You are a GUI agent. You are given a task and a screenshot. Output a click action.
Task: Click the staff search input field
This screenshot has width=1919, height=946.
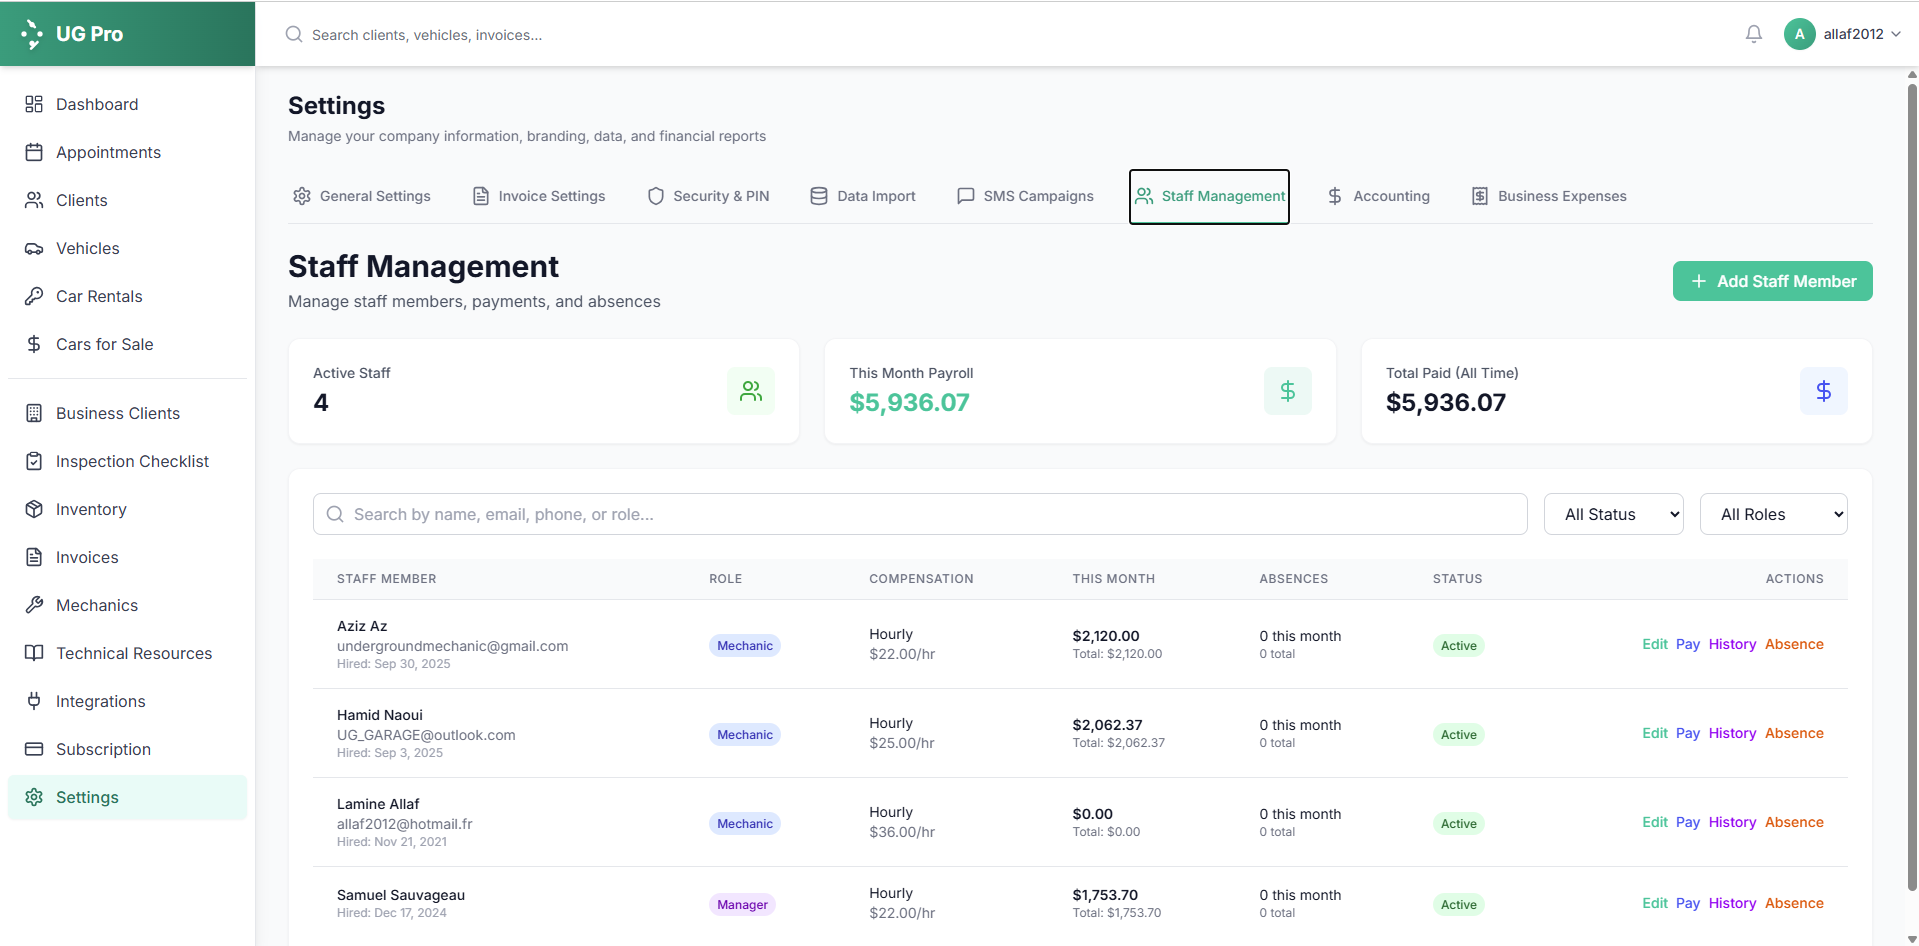tap(920, 514)
